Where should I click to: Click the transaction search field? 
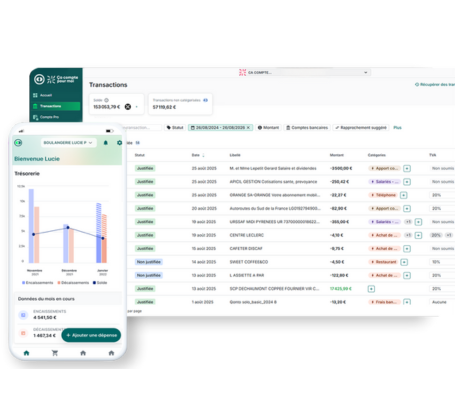[x=143, y=128]
